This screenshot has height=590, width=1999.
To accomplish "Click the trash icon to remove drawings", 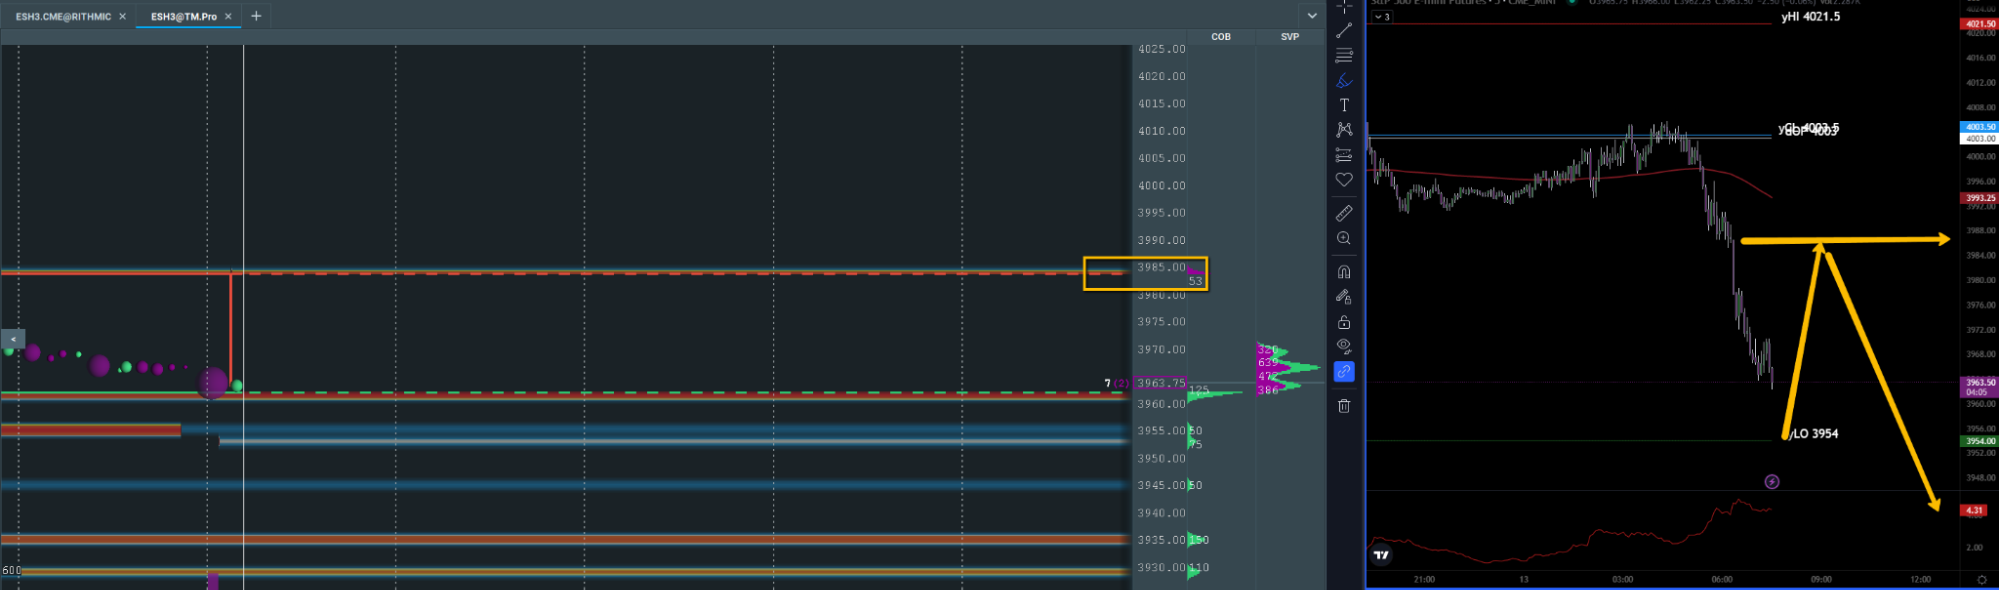I will click(x=1344, y=405).
